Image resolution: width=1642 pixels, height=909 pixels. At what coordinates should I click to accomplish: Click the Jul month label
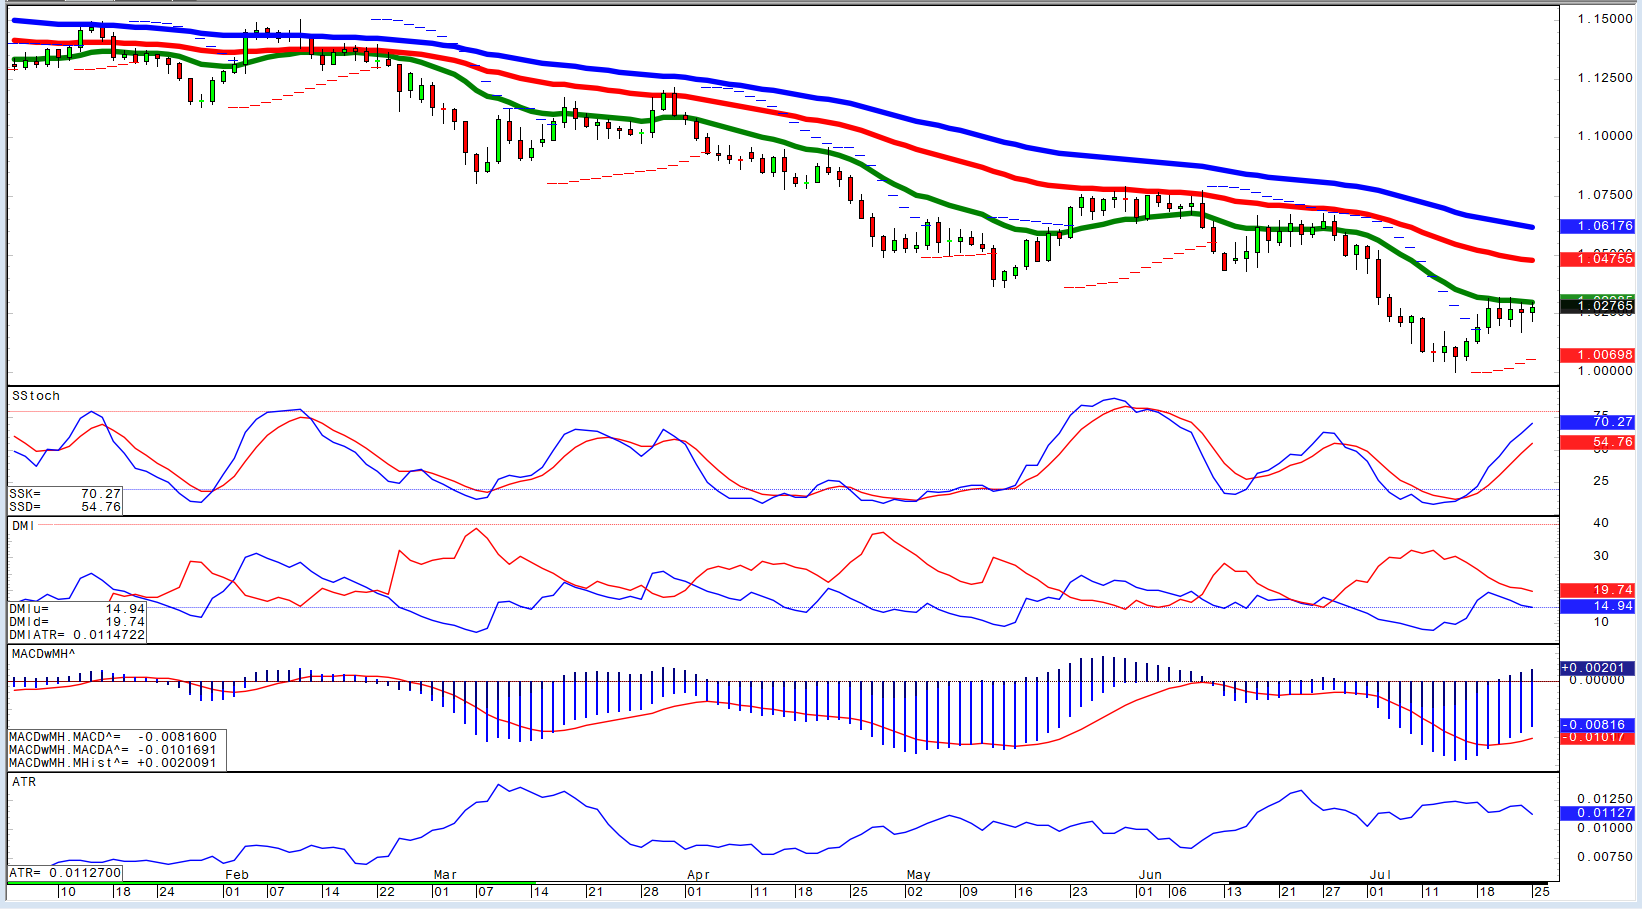pos(1380,875)
